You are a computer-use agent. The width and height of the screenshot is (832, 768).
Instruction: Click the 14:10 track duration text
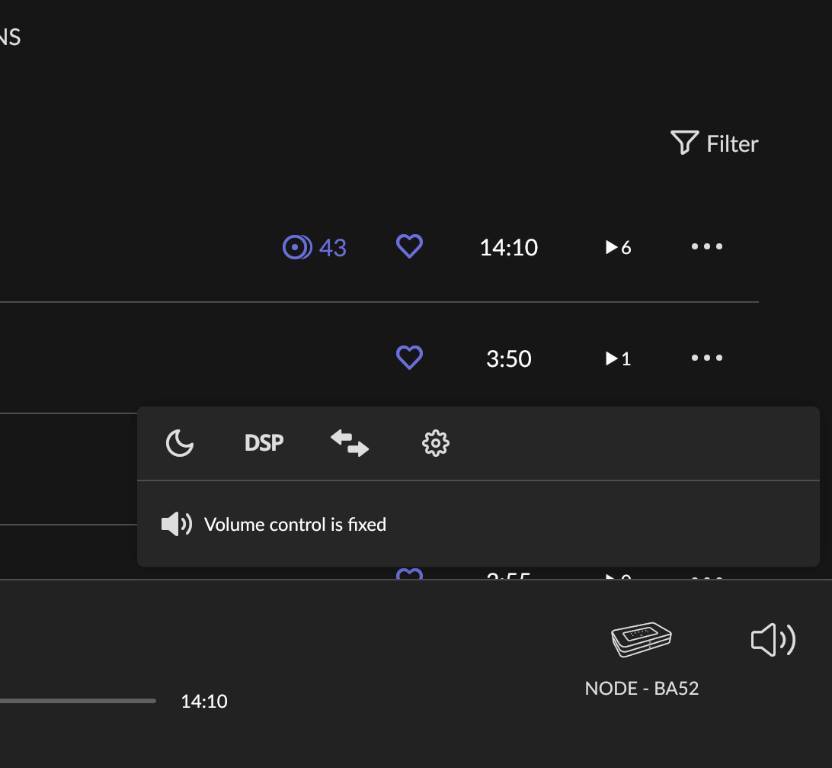pos(509,247)
